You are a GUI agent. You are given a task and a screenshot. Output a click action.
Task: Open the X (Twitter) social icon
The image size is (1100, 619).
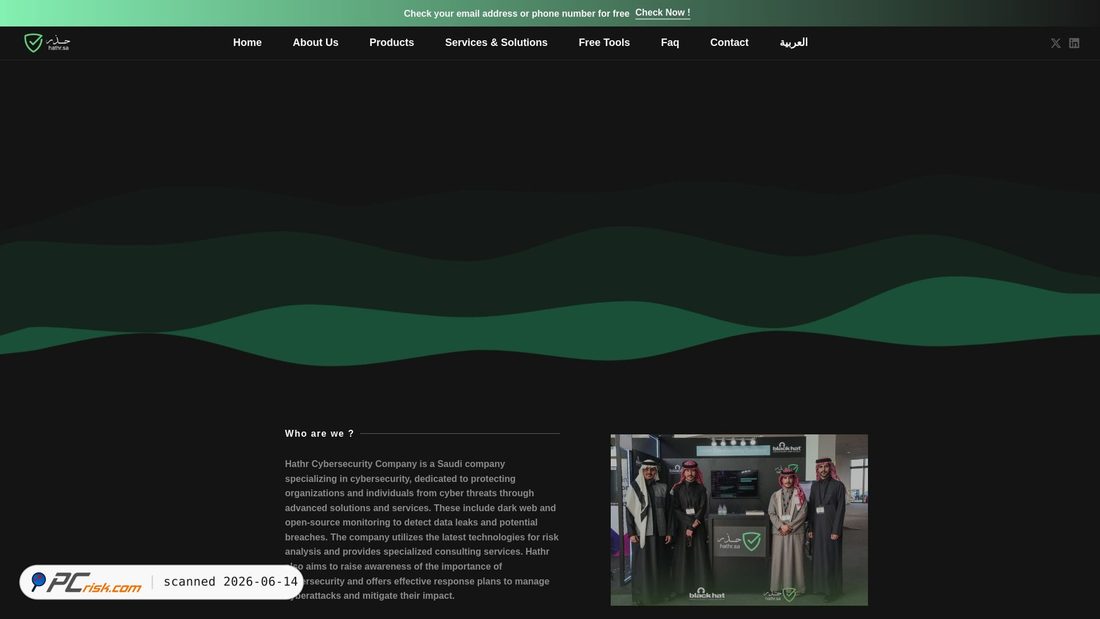[x=1055, y=43]
